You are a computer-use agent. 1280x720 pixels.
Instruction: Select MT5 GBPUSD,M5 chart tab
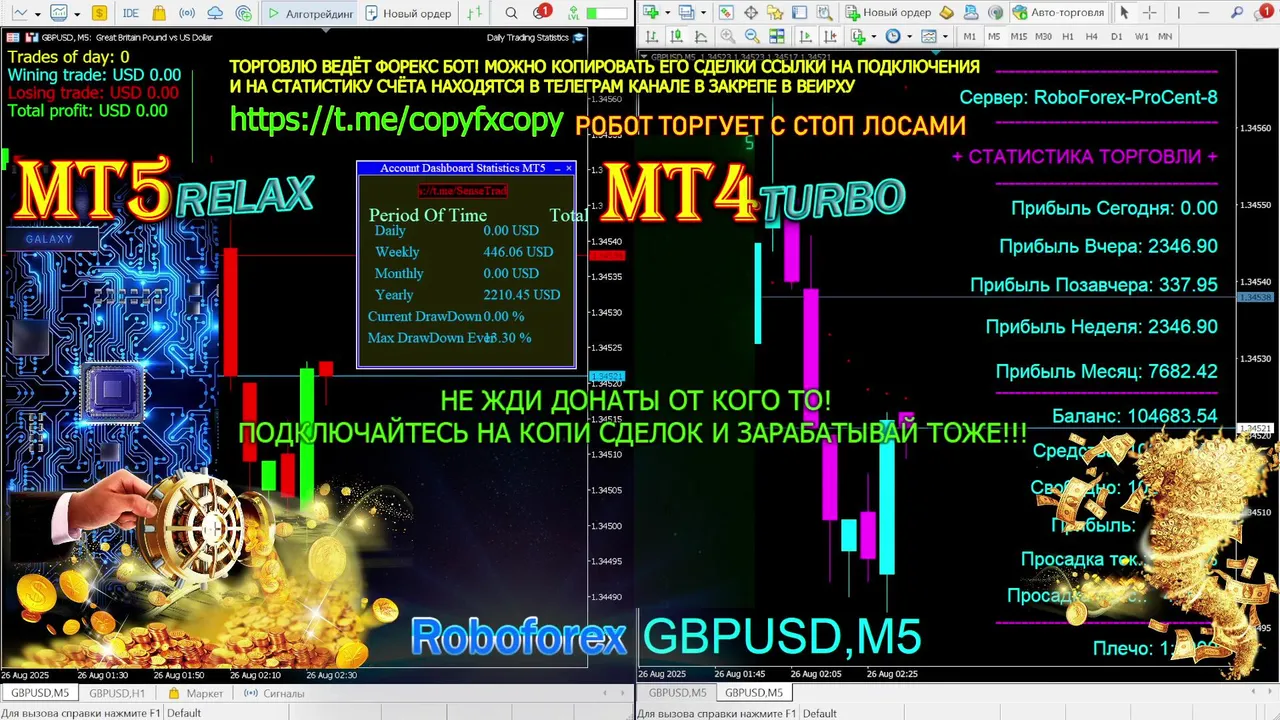click(39, 693)
